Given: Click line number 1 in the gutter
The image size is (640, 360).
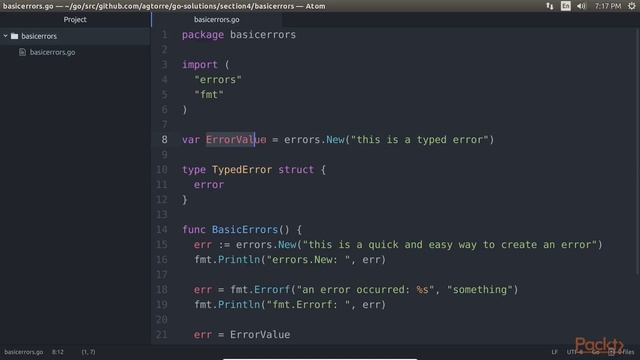Looking at the screenshot, I should tap(164, 35).
